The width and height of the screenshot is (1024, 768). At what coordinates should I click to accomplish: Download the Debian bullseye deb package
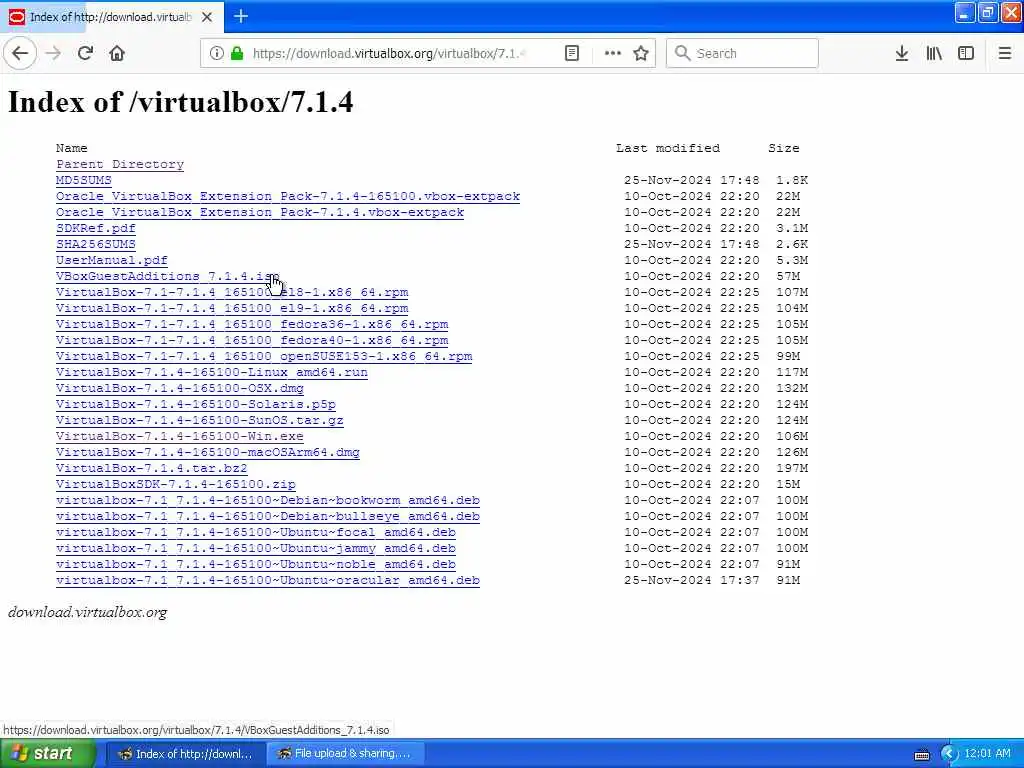point(268,517)
